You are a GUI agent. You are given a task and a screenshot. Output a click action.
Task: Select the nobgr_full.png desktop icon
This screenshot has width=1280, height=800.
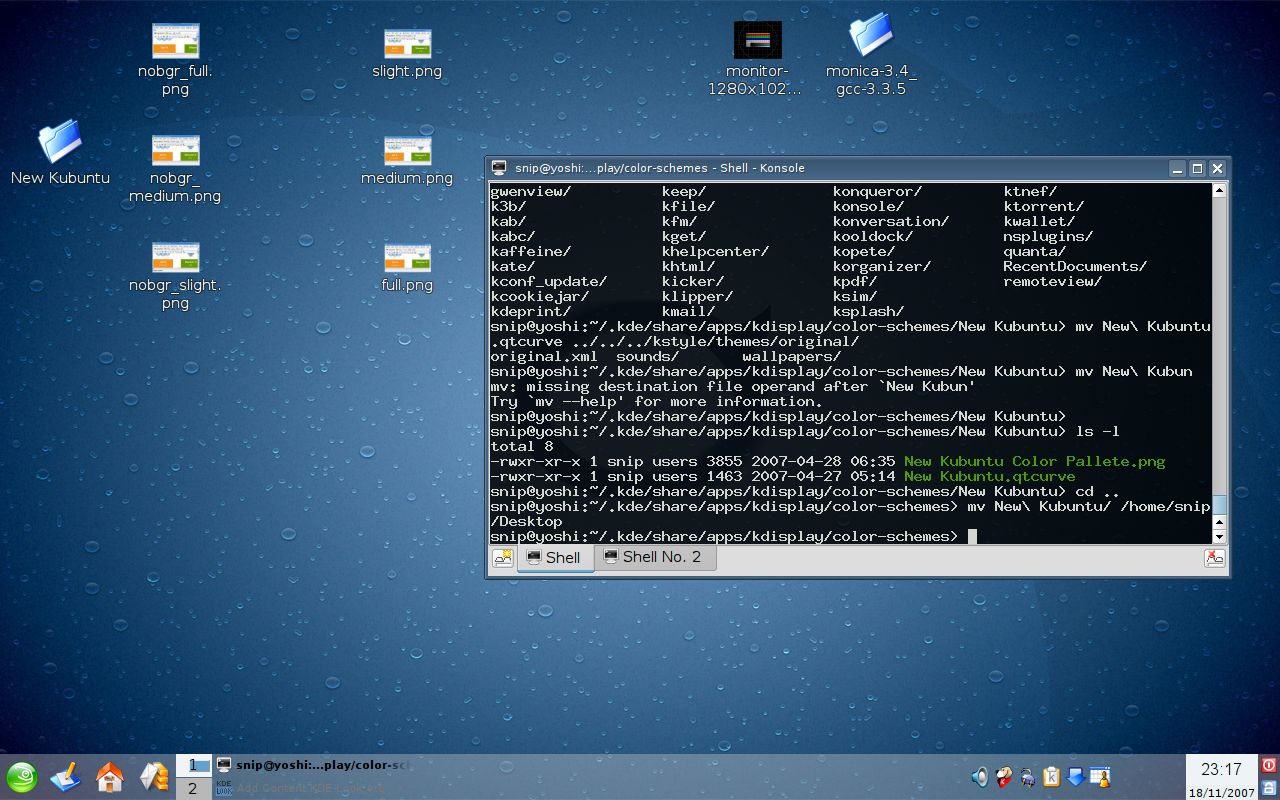coord(175,60)
